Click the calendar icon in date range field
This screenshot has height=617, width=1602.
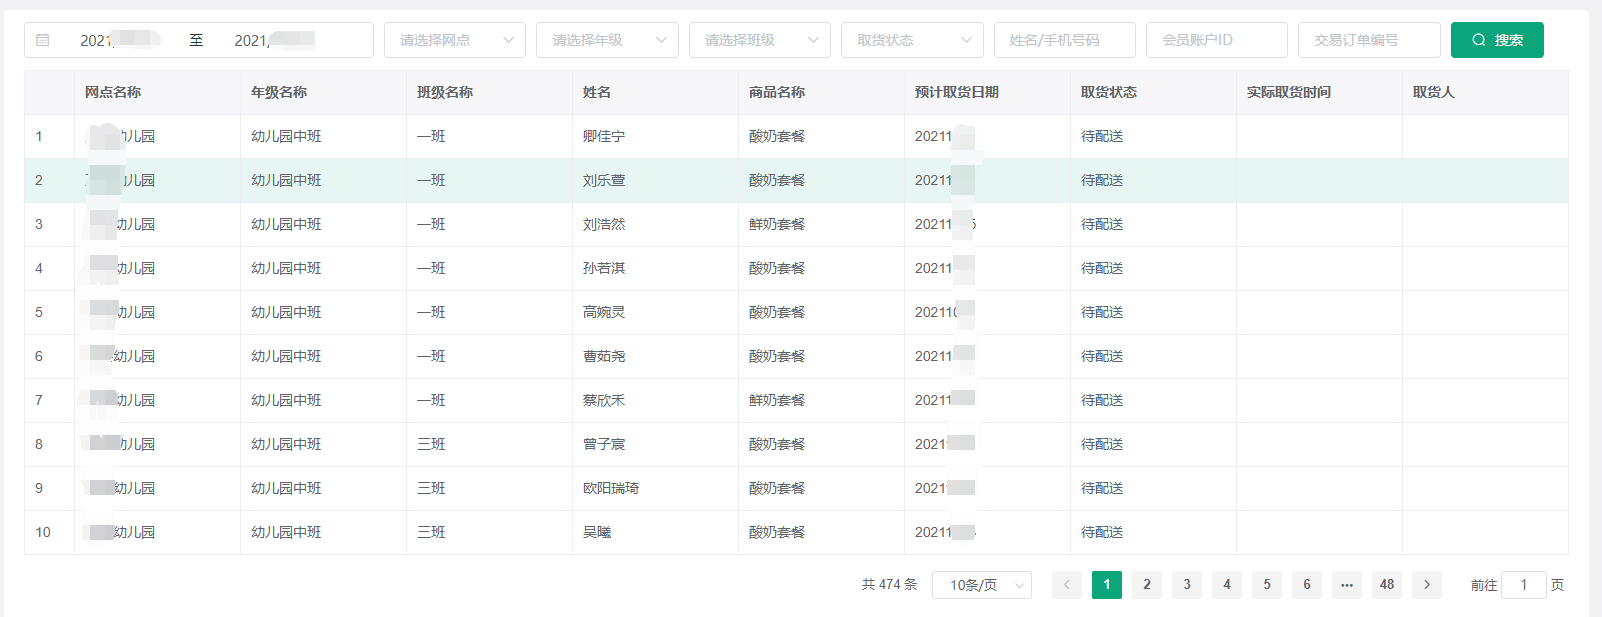(x=43, y=40)
